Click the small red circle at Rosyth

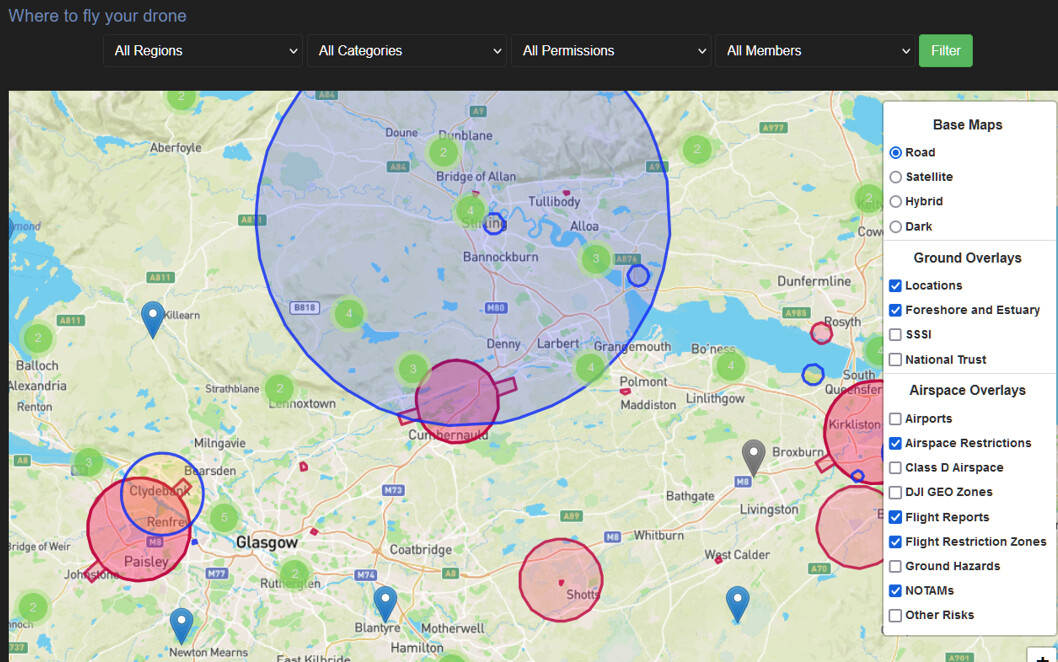coord(821,333)
